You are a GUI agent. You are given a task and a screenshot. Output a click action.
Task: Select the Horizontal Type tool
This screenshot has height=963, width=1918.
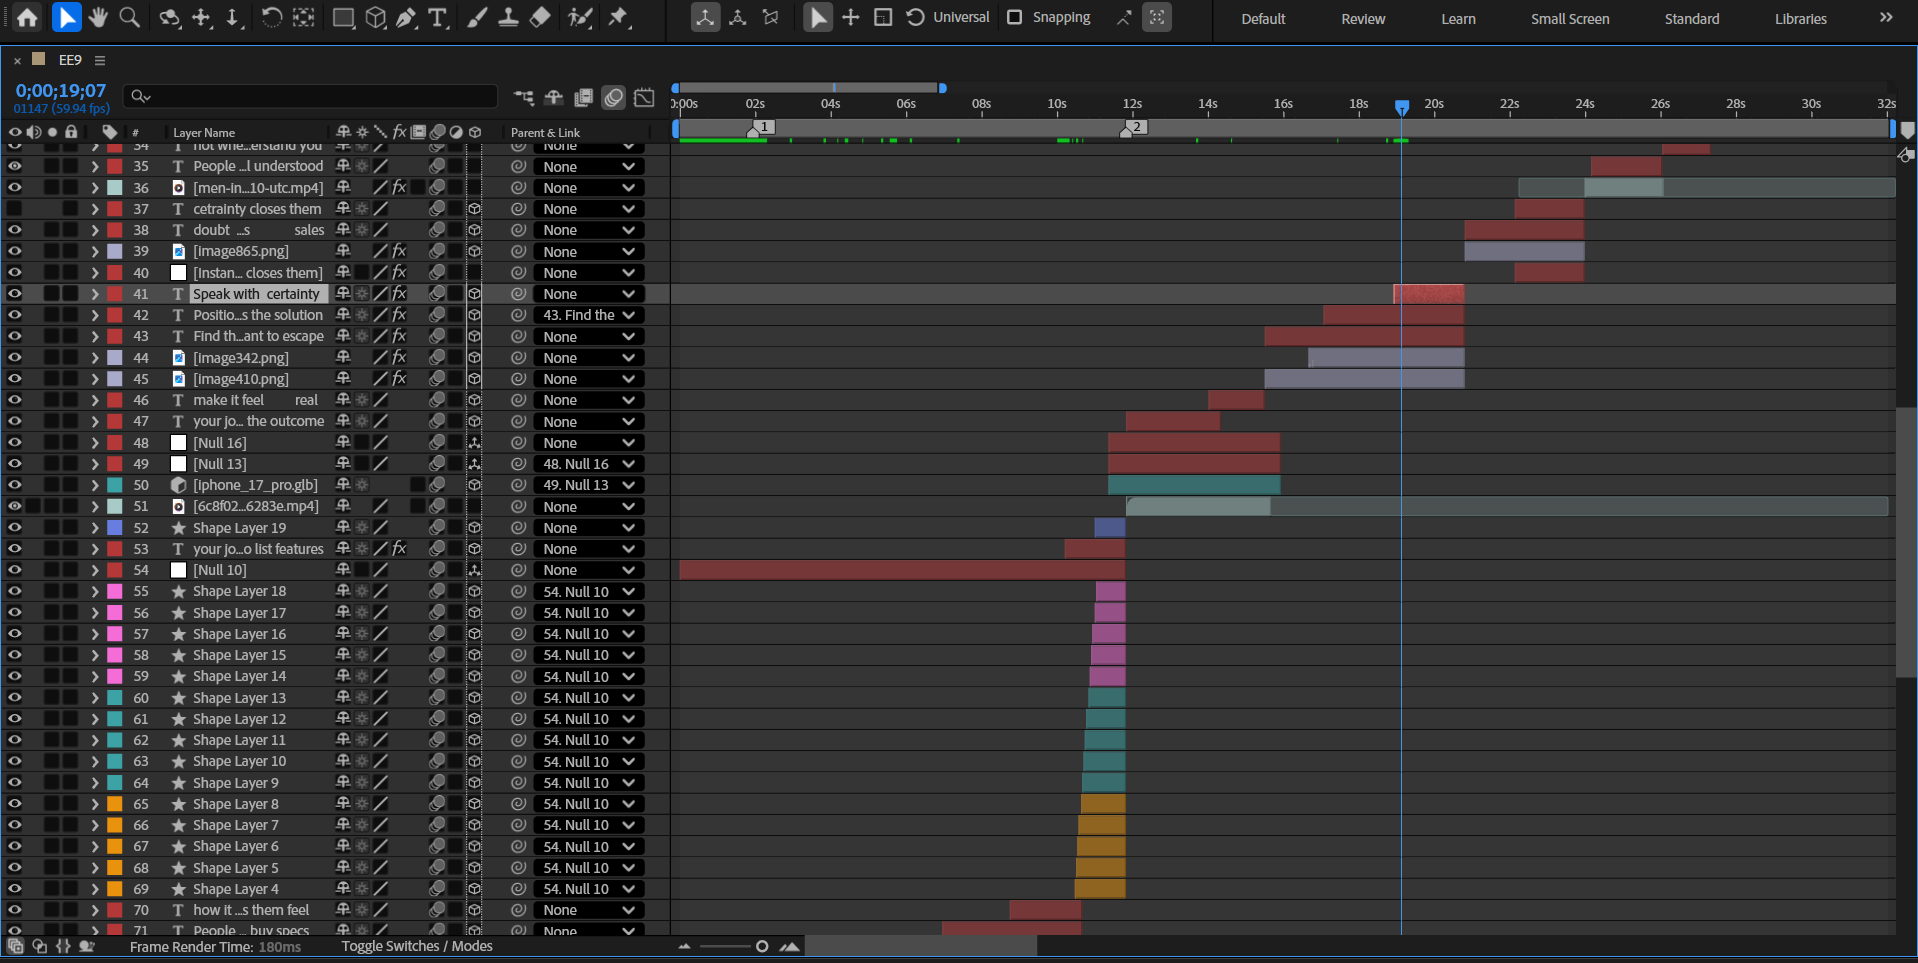(x=438, y=18)
